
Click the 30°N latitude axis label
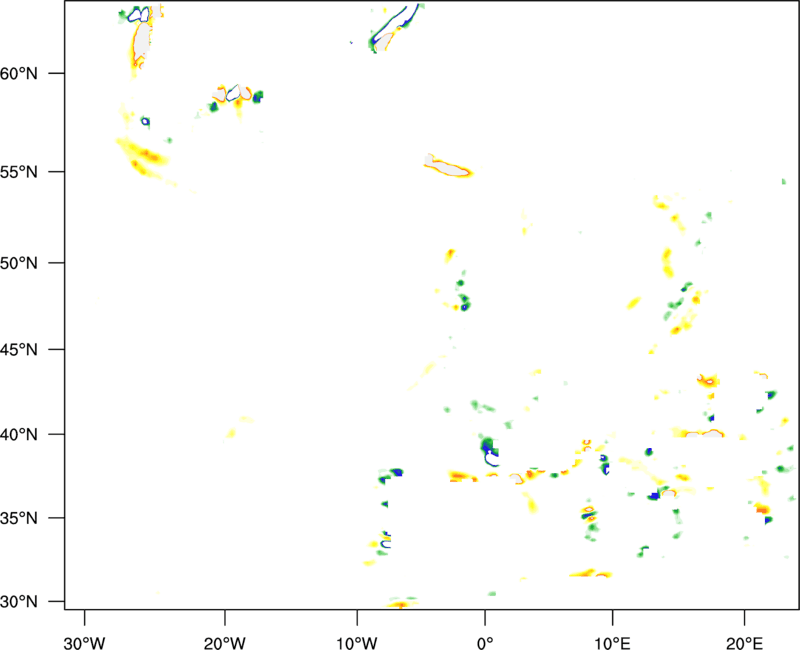click(19, 602)
